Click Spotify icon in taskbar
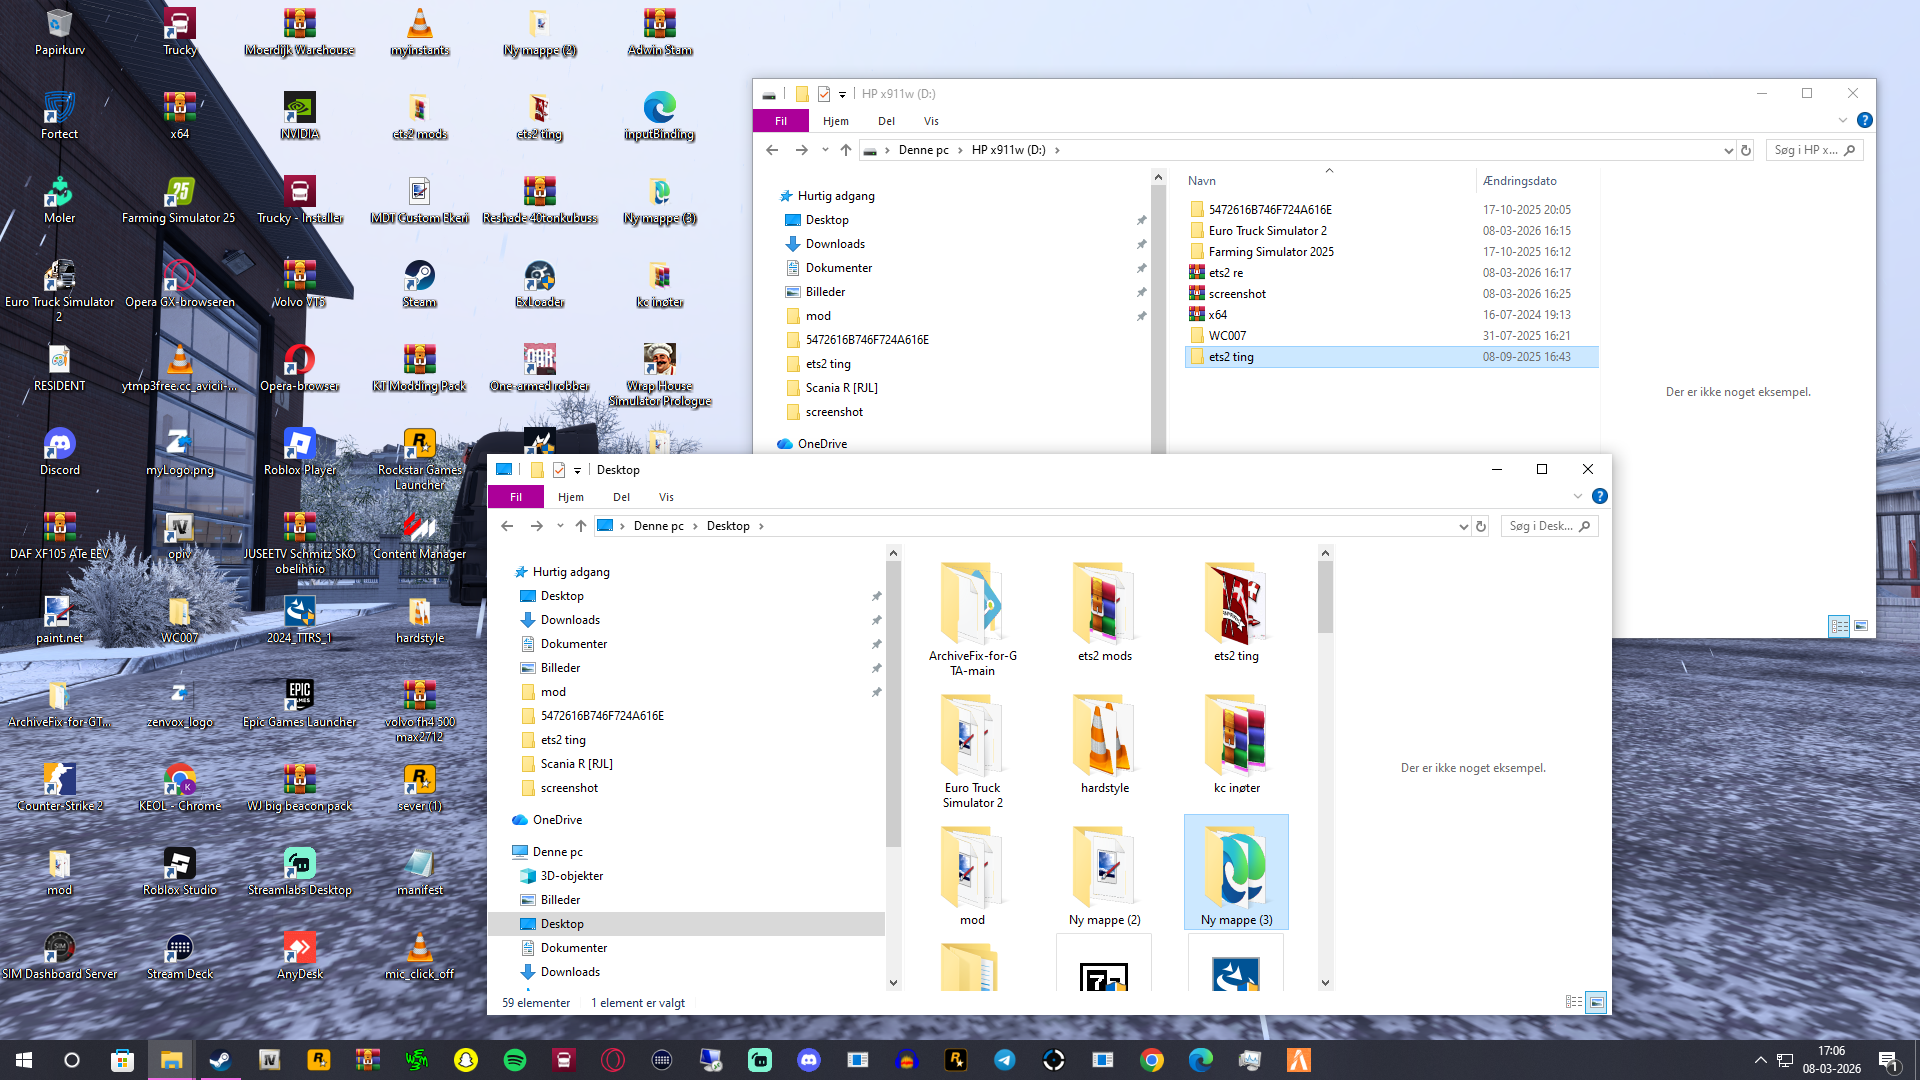Screen dimensions: 1920x1080 [515, 1060]
